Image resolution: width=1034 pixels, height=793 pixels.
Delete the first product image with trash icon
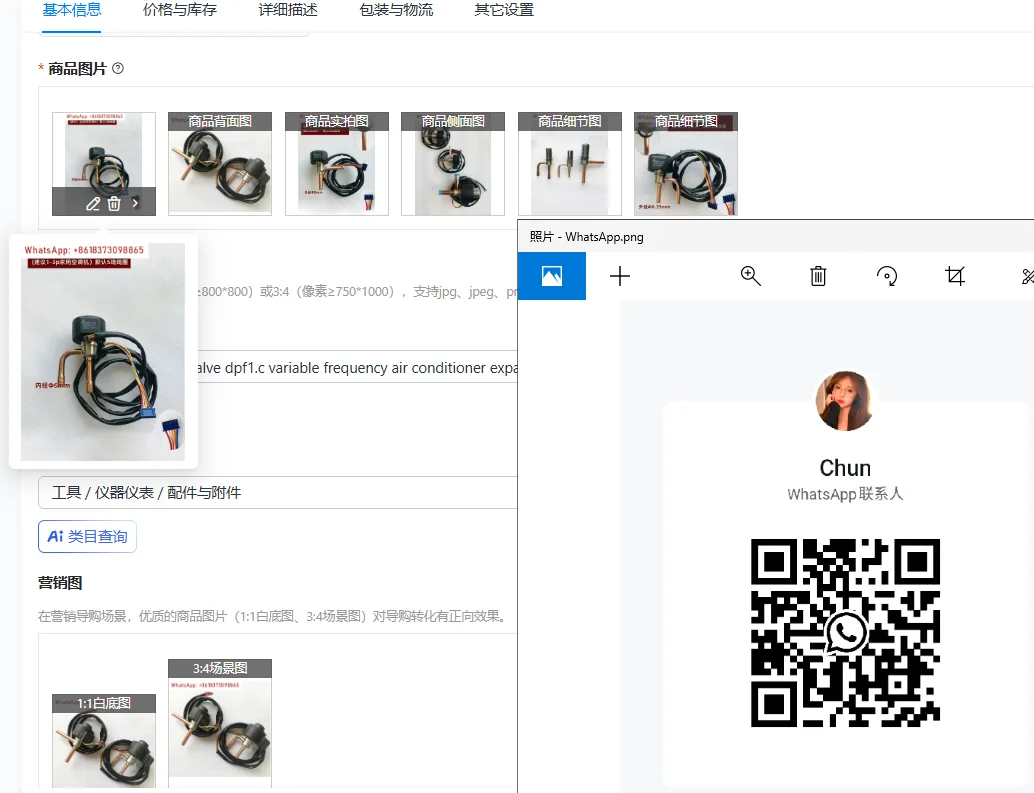pos(114,204)
